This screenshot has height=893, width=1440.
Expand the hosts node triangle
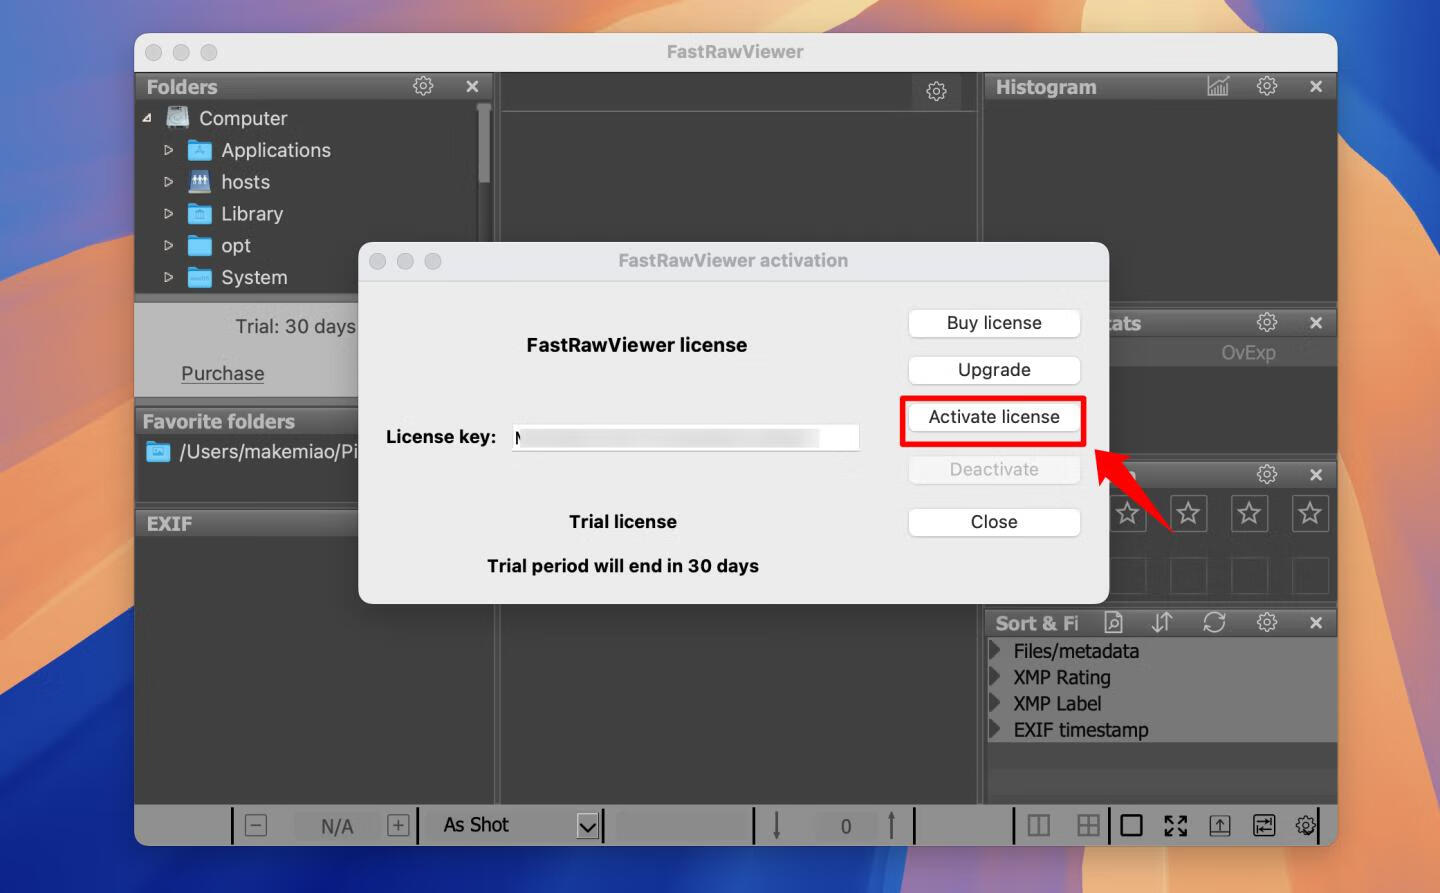tap(168, 182)
